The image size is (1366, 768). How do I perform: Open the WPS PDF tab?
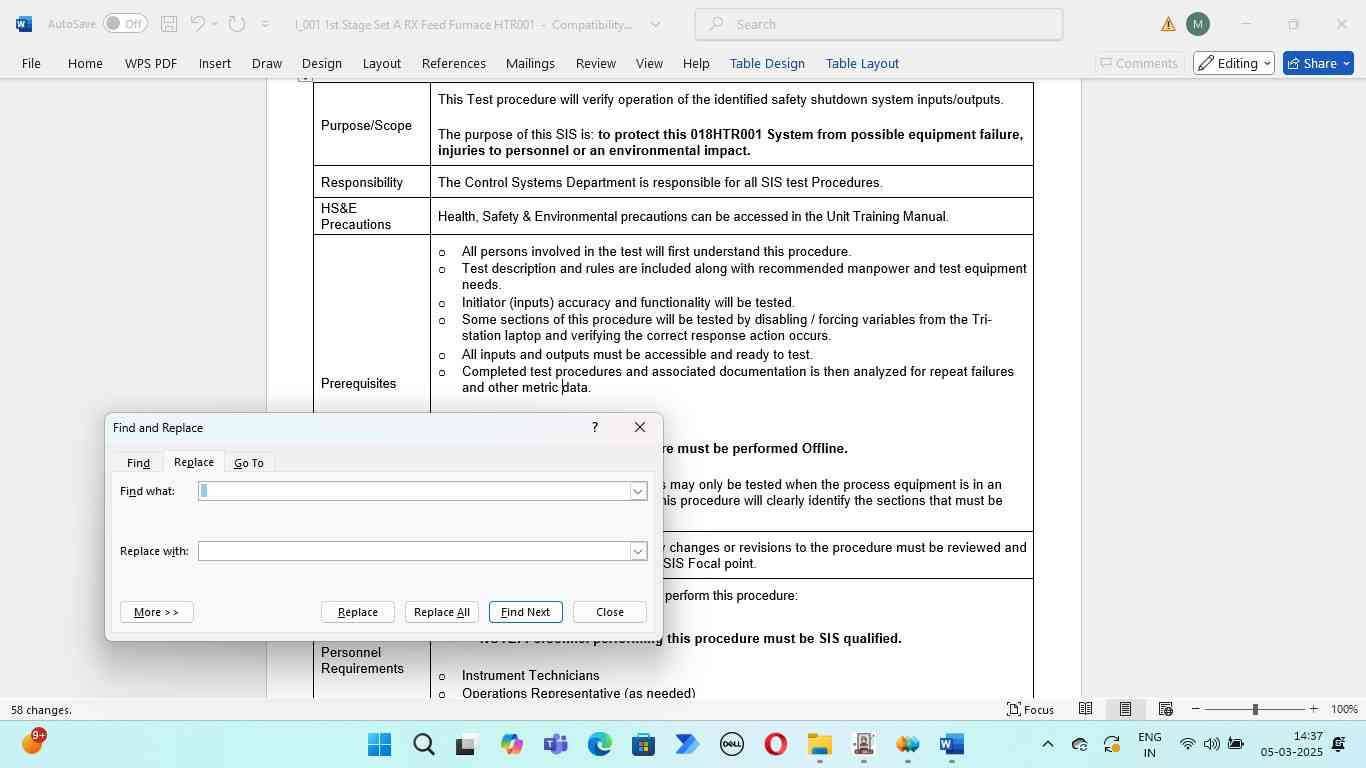[x=151, y=63]
